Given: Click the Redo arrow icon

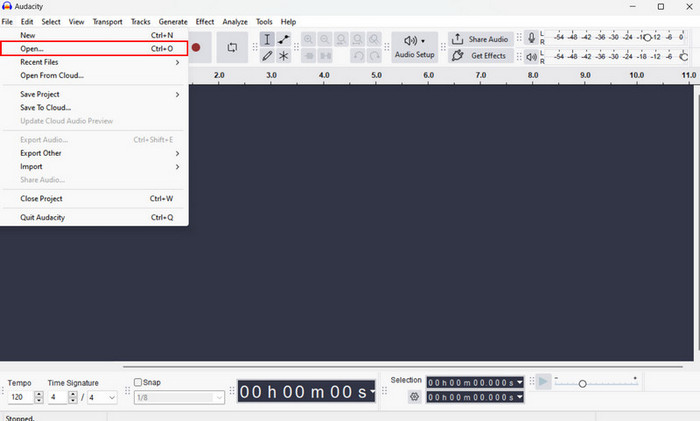Looking at the screenshot, I should tap(374, 56).
